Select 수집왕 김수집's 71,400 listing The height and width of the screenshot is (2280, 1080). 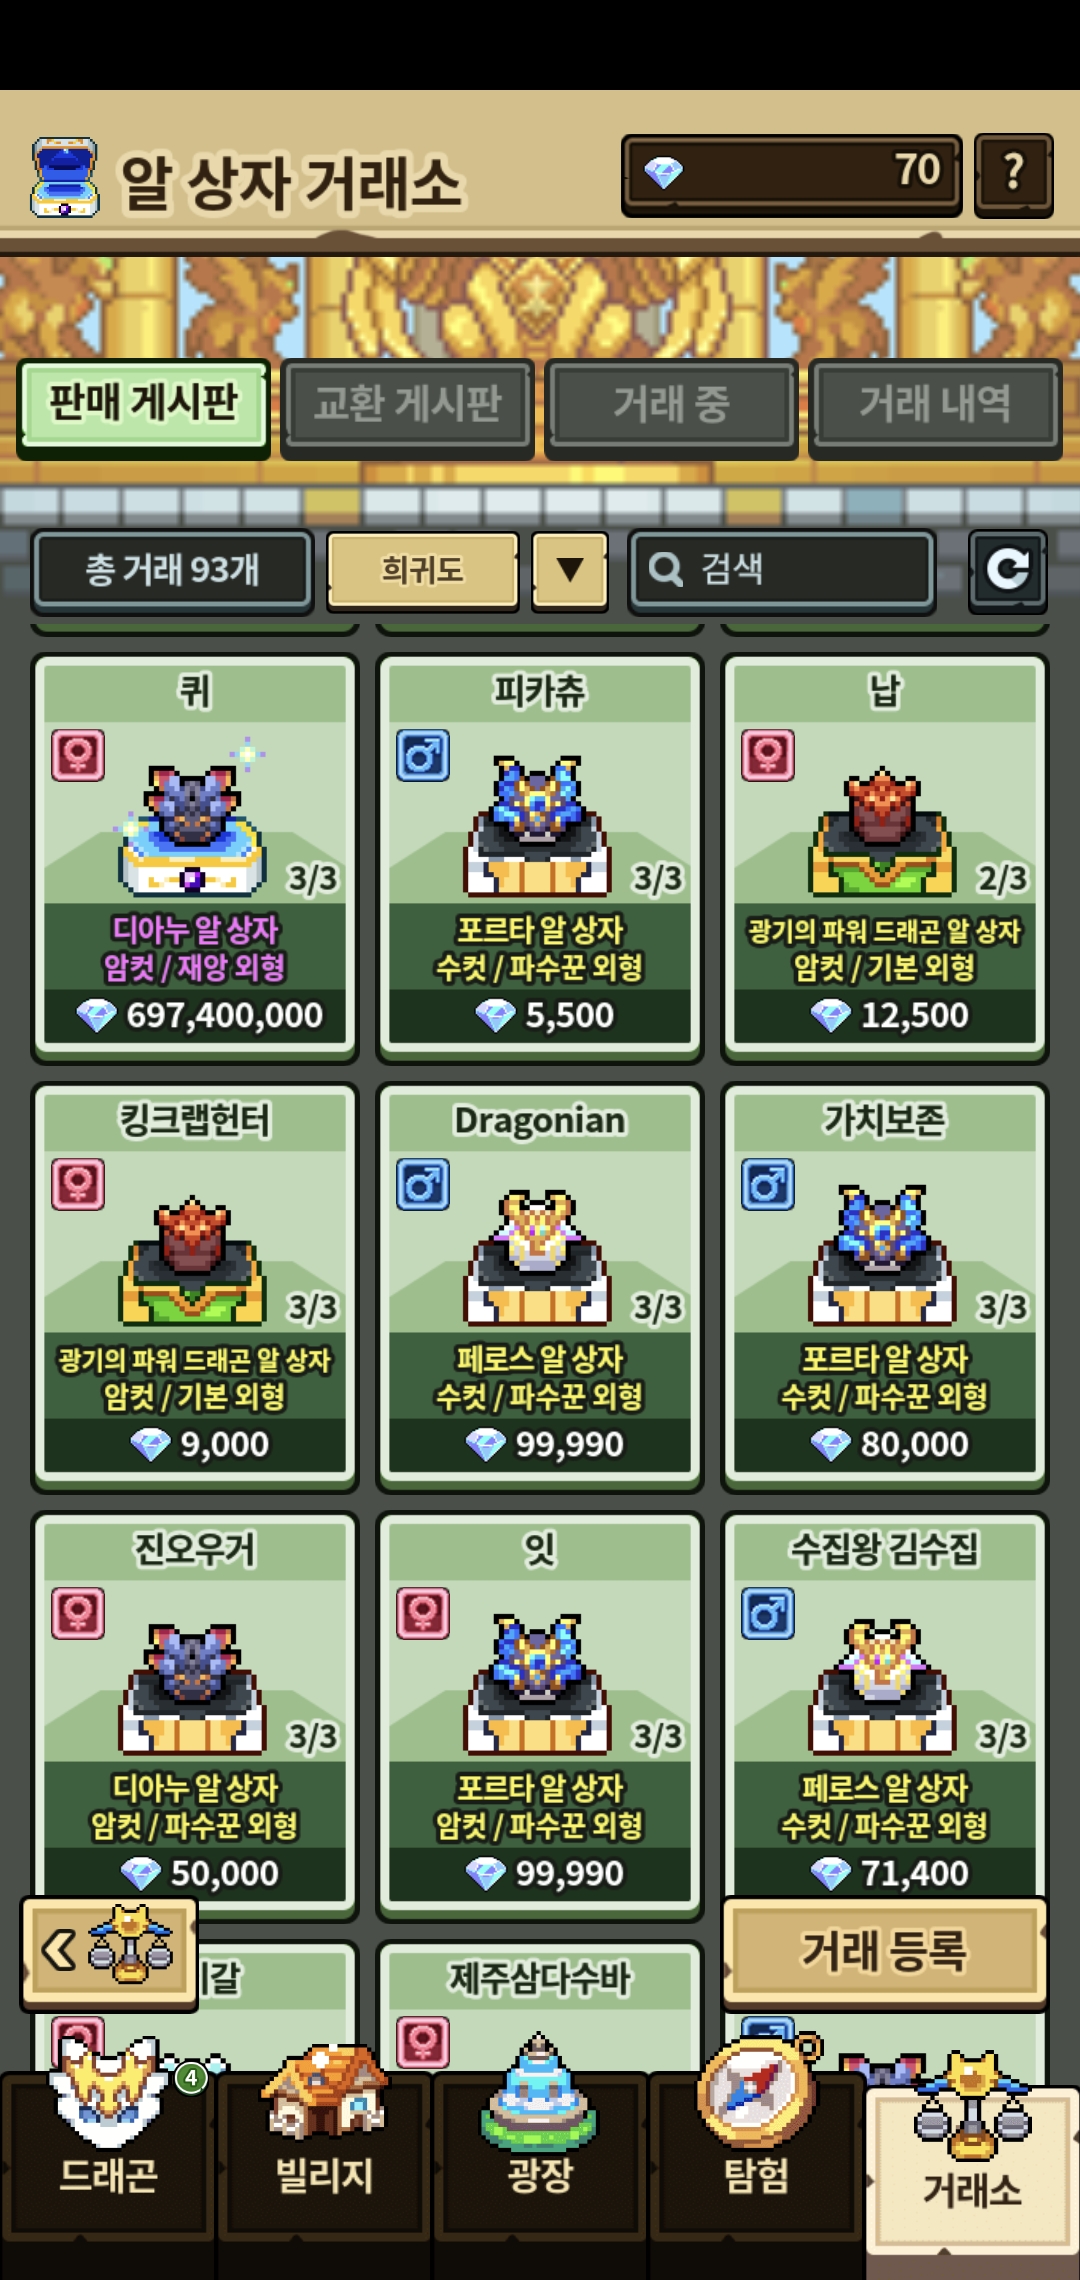(x=885, y=1705)
